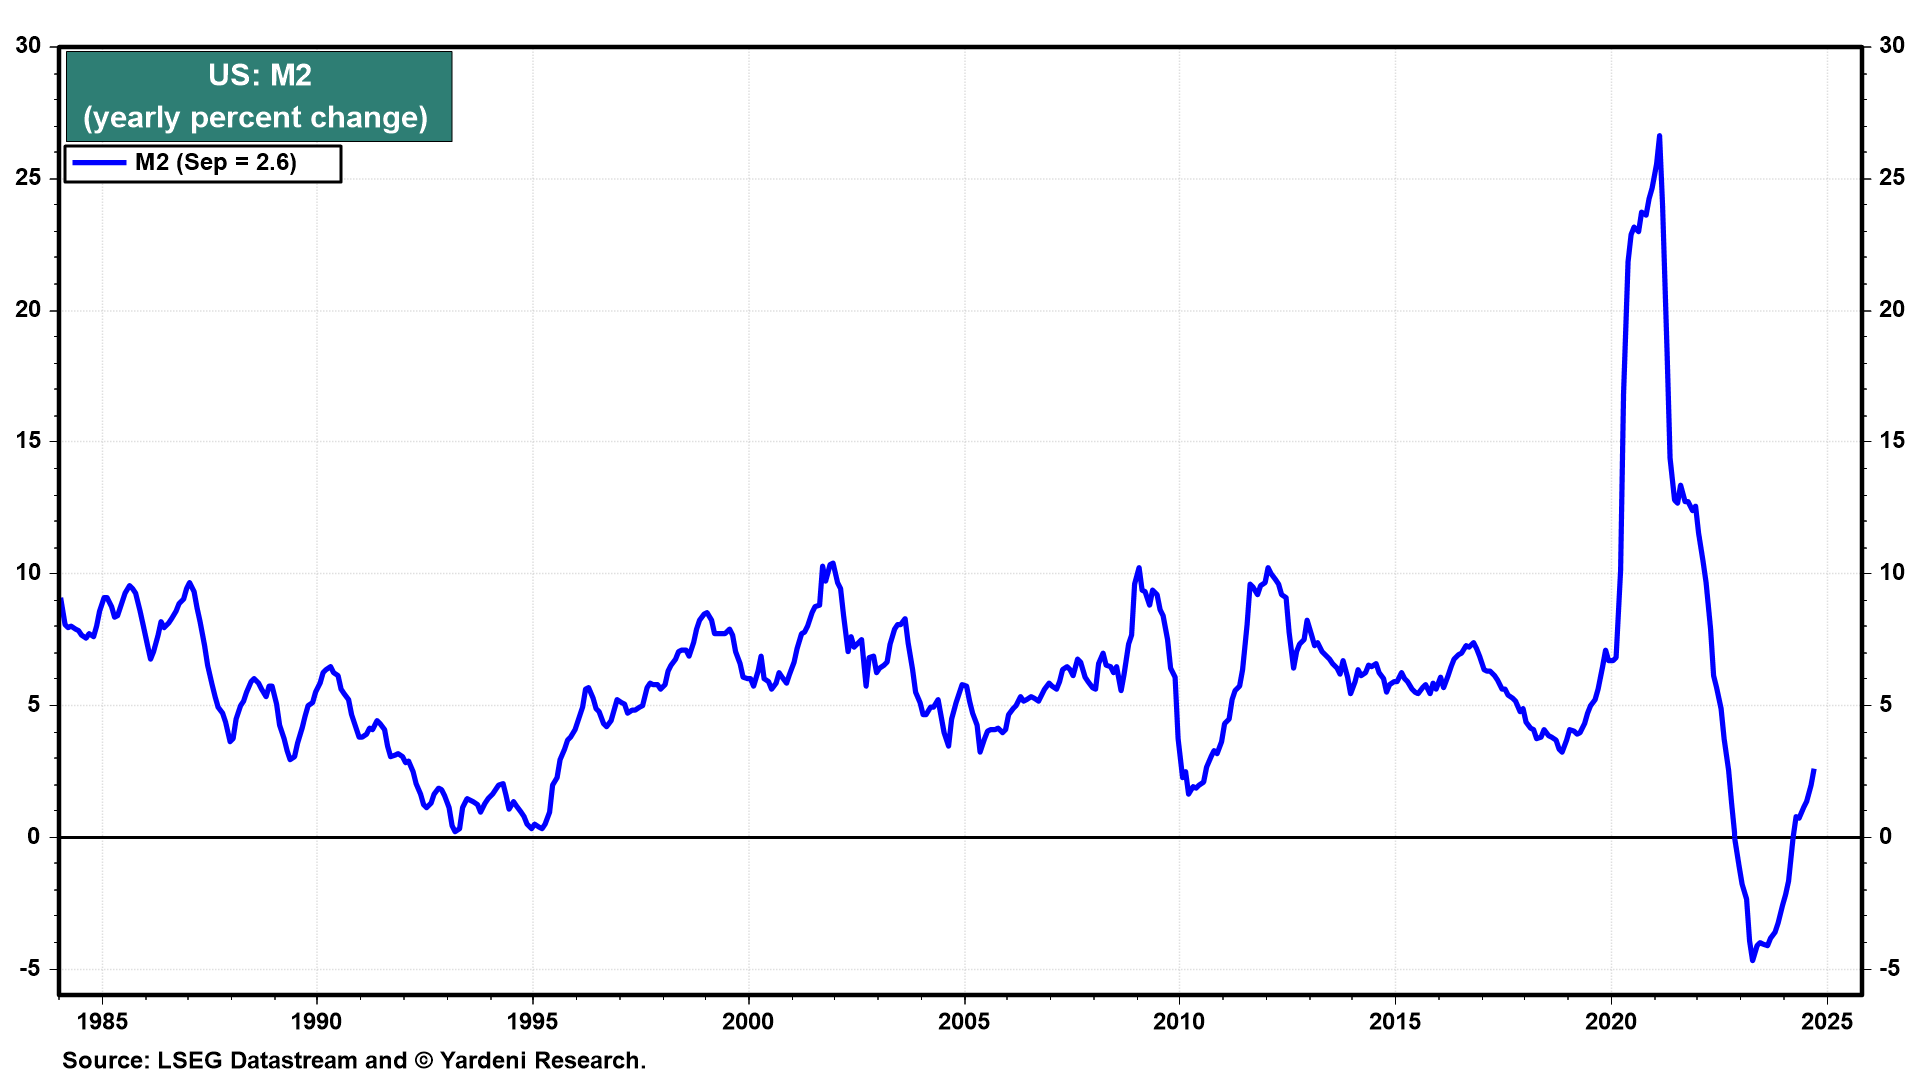Click the left y-axis label 0

35,836
